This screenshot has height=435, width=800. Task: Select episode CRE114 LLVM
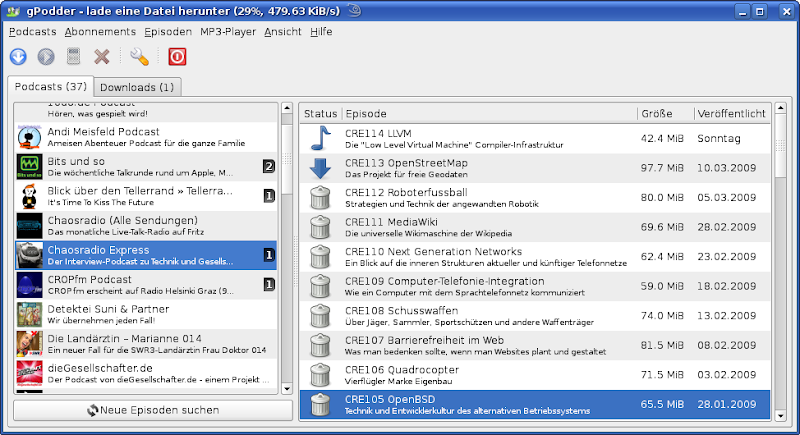pyautogui.click(x=535, y=138)
